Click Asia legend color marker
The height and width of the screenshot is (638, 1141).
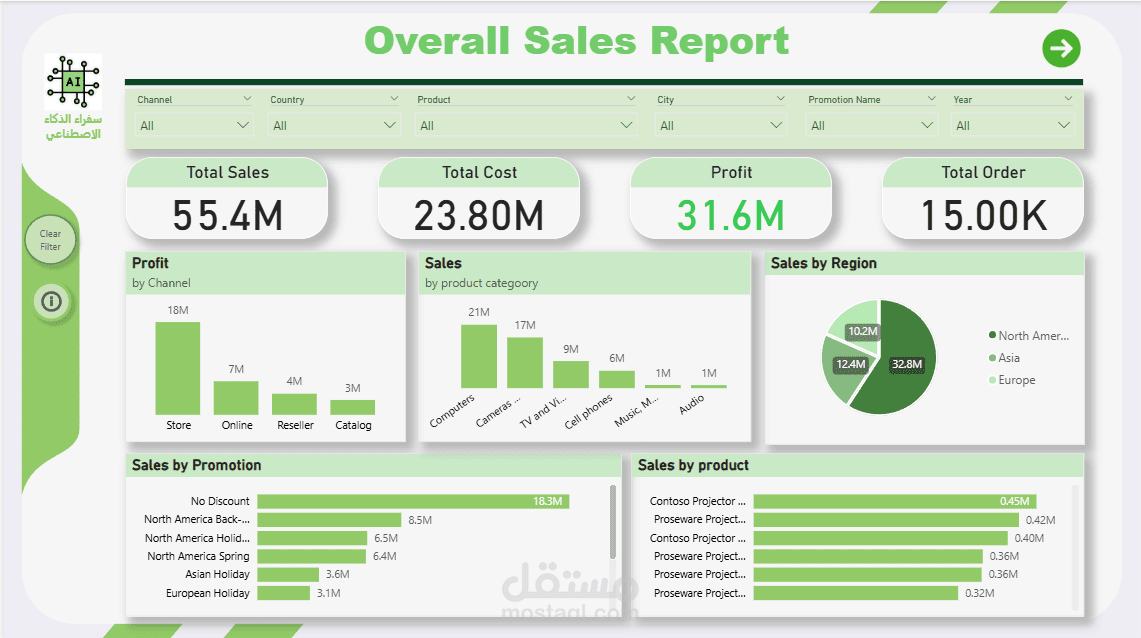pyautogui.click(x=993, y=357)
